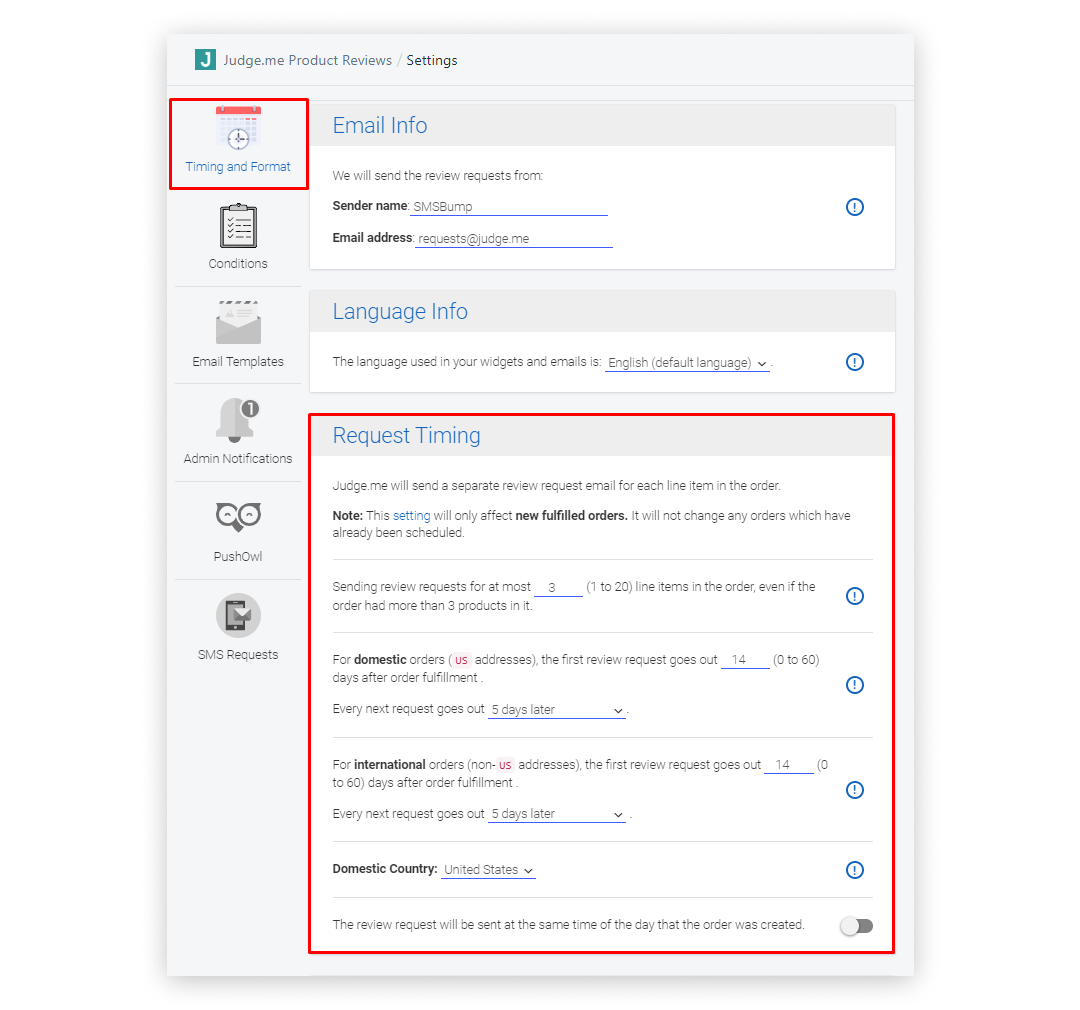Click the info icon in Language Info
This screenshot has height=1010, width=1080.
coord(855,362)
